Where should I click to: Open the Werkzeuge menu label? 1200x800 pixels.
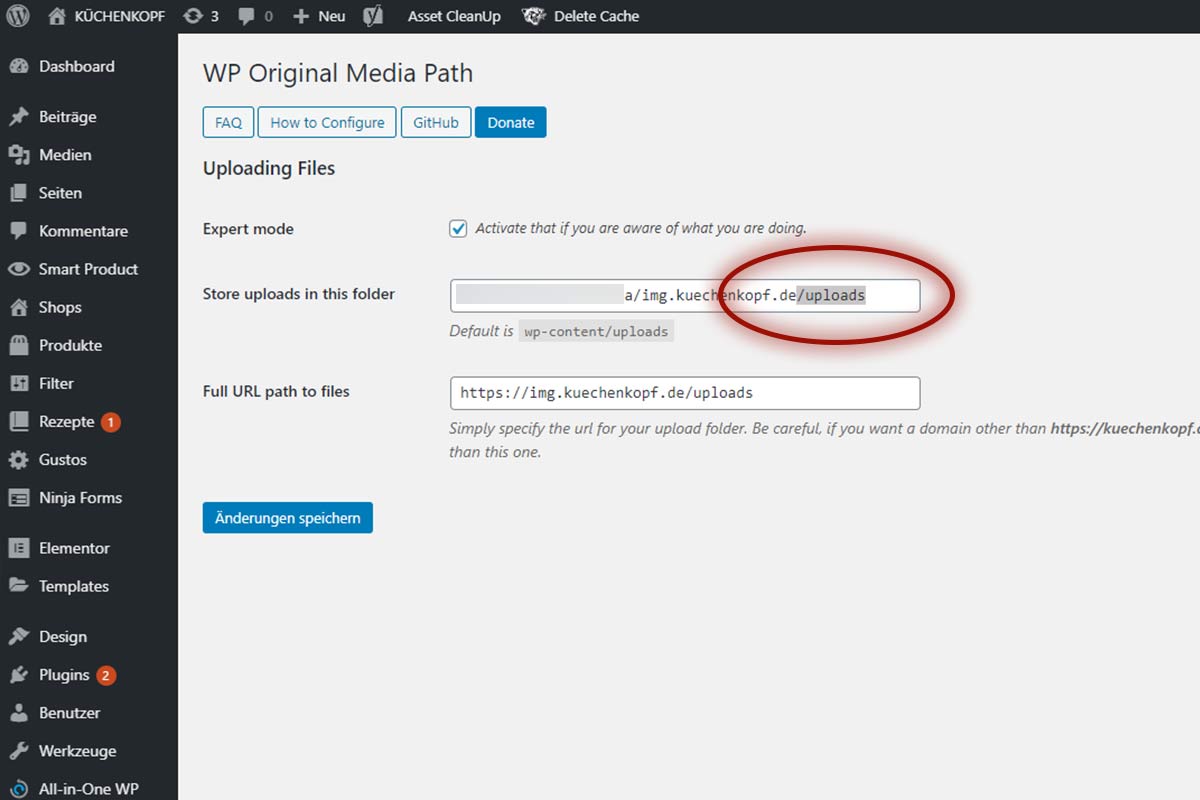[x=77, y=751]
